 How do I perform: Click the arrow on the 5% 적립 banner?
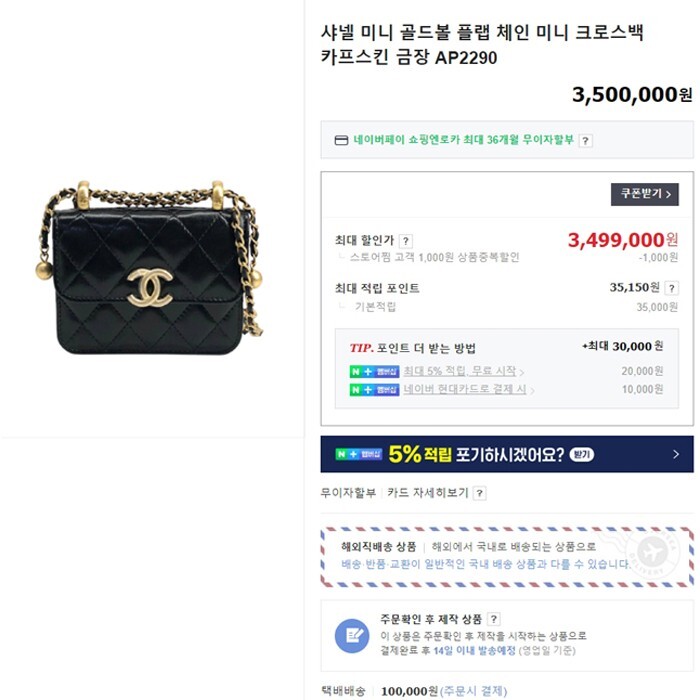point(676,454)
